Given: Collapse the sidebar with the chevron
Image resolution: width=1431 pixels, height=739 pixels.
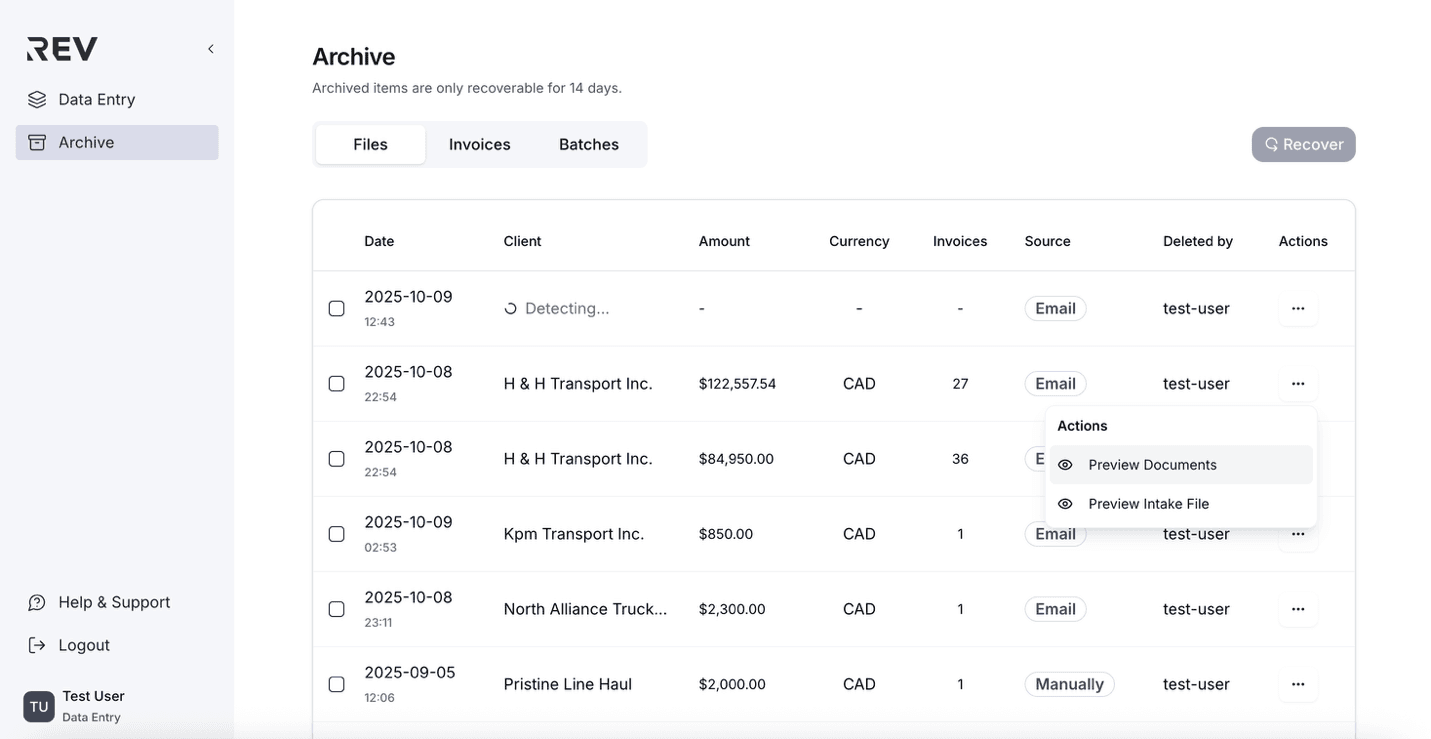Looking at the screenshot, I should coord(210,48).
